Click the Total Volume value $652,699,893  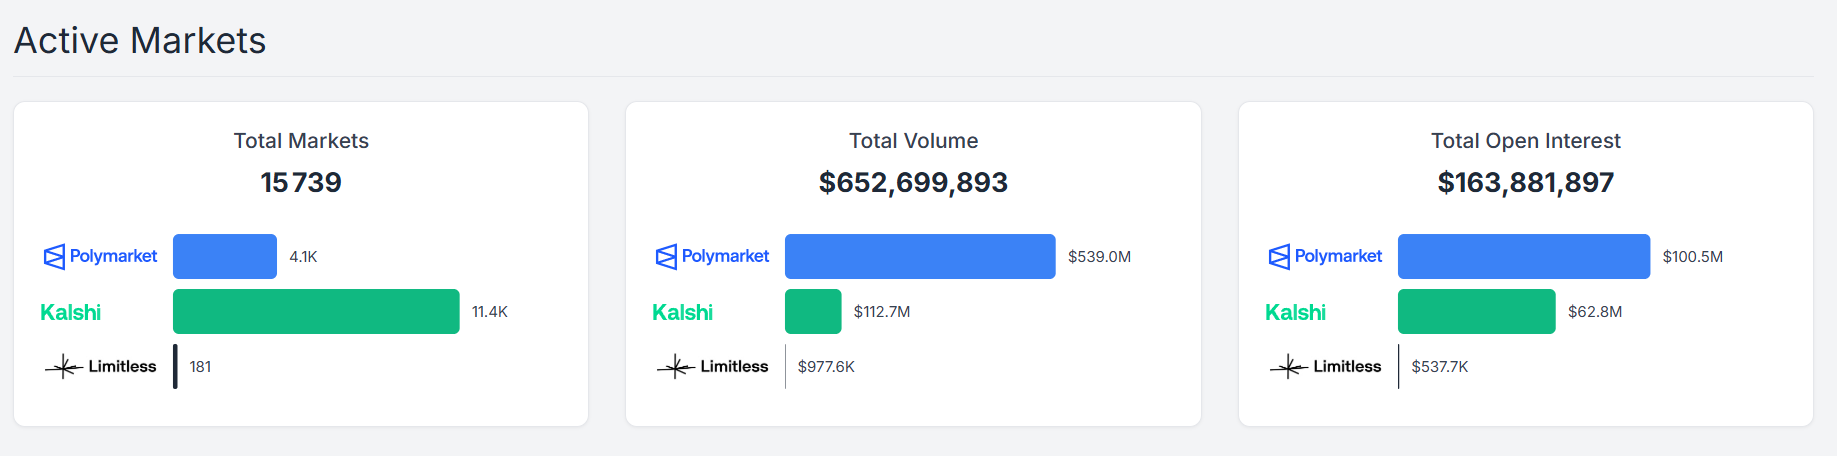[x=913, y=182]
